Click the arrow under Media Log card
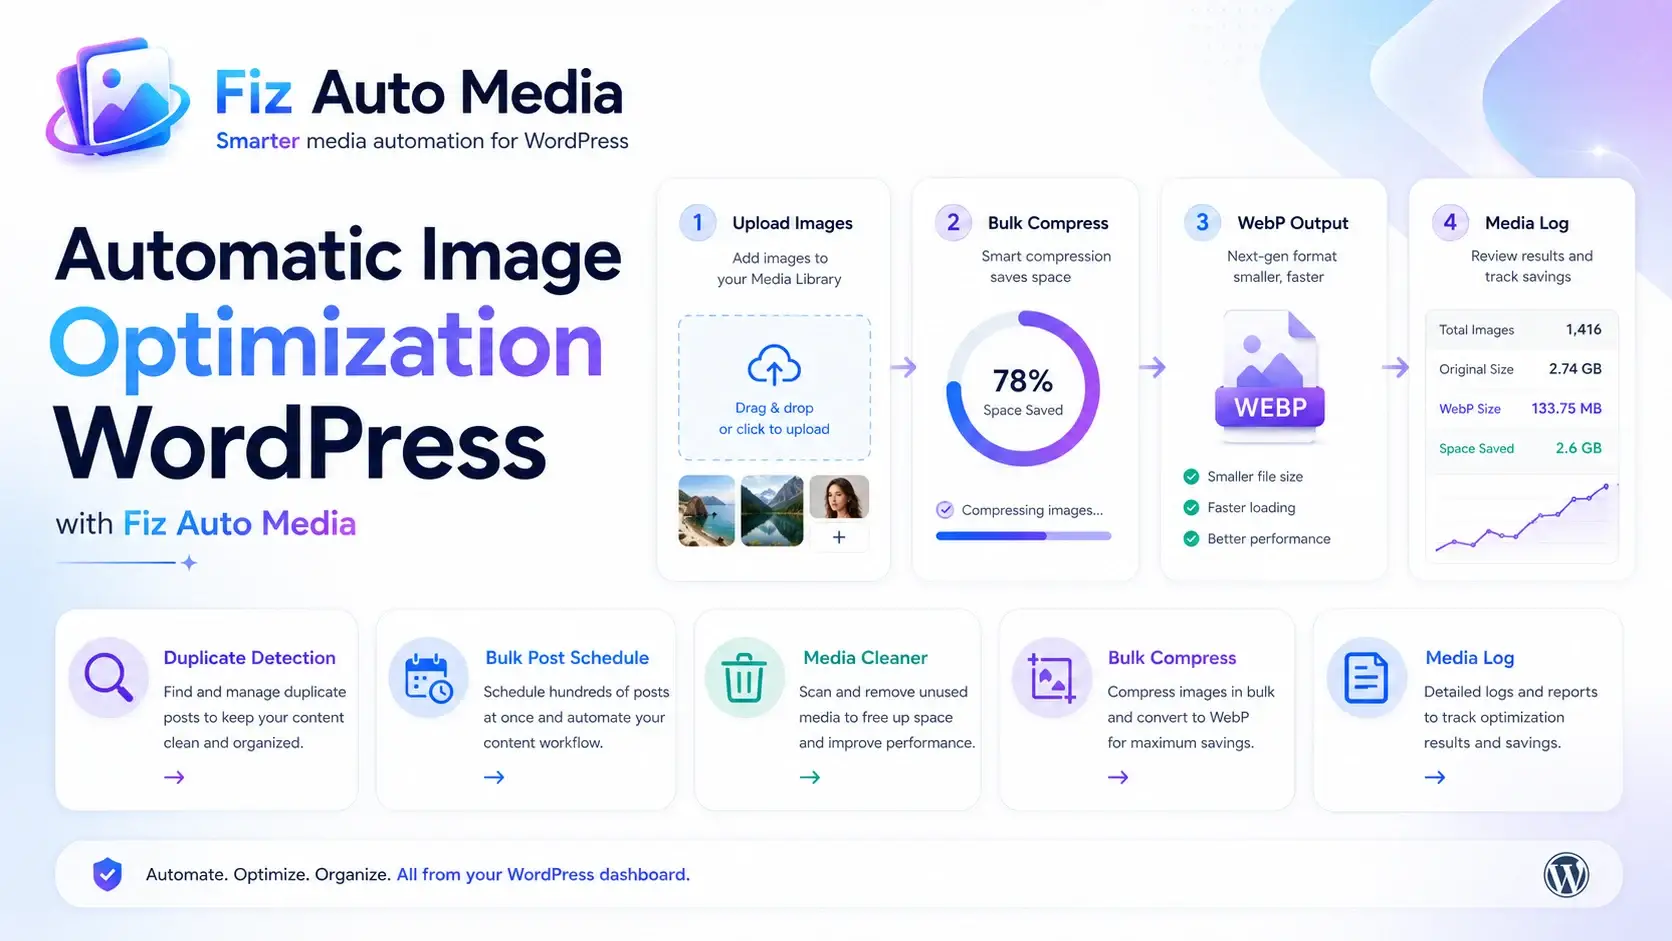 coord(1435,777)
